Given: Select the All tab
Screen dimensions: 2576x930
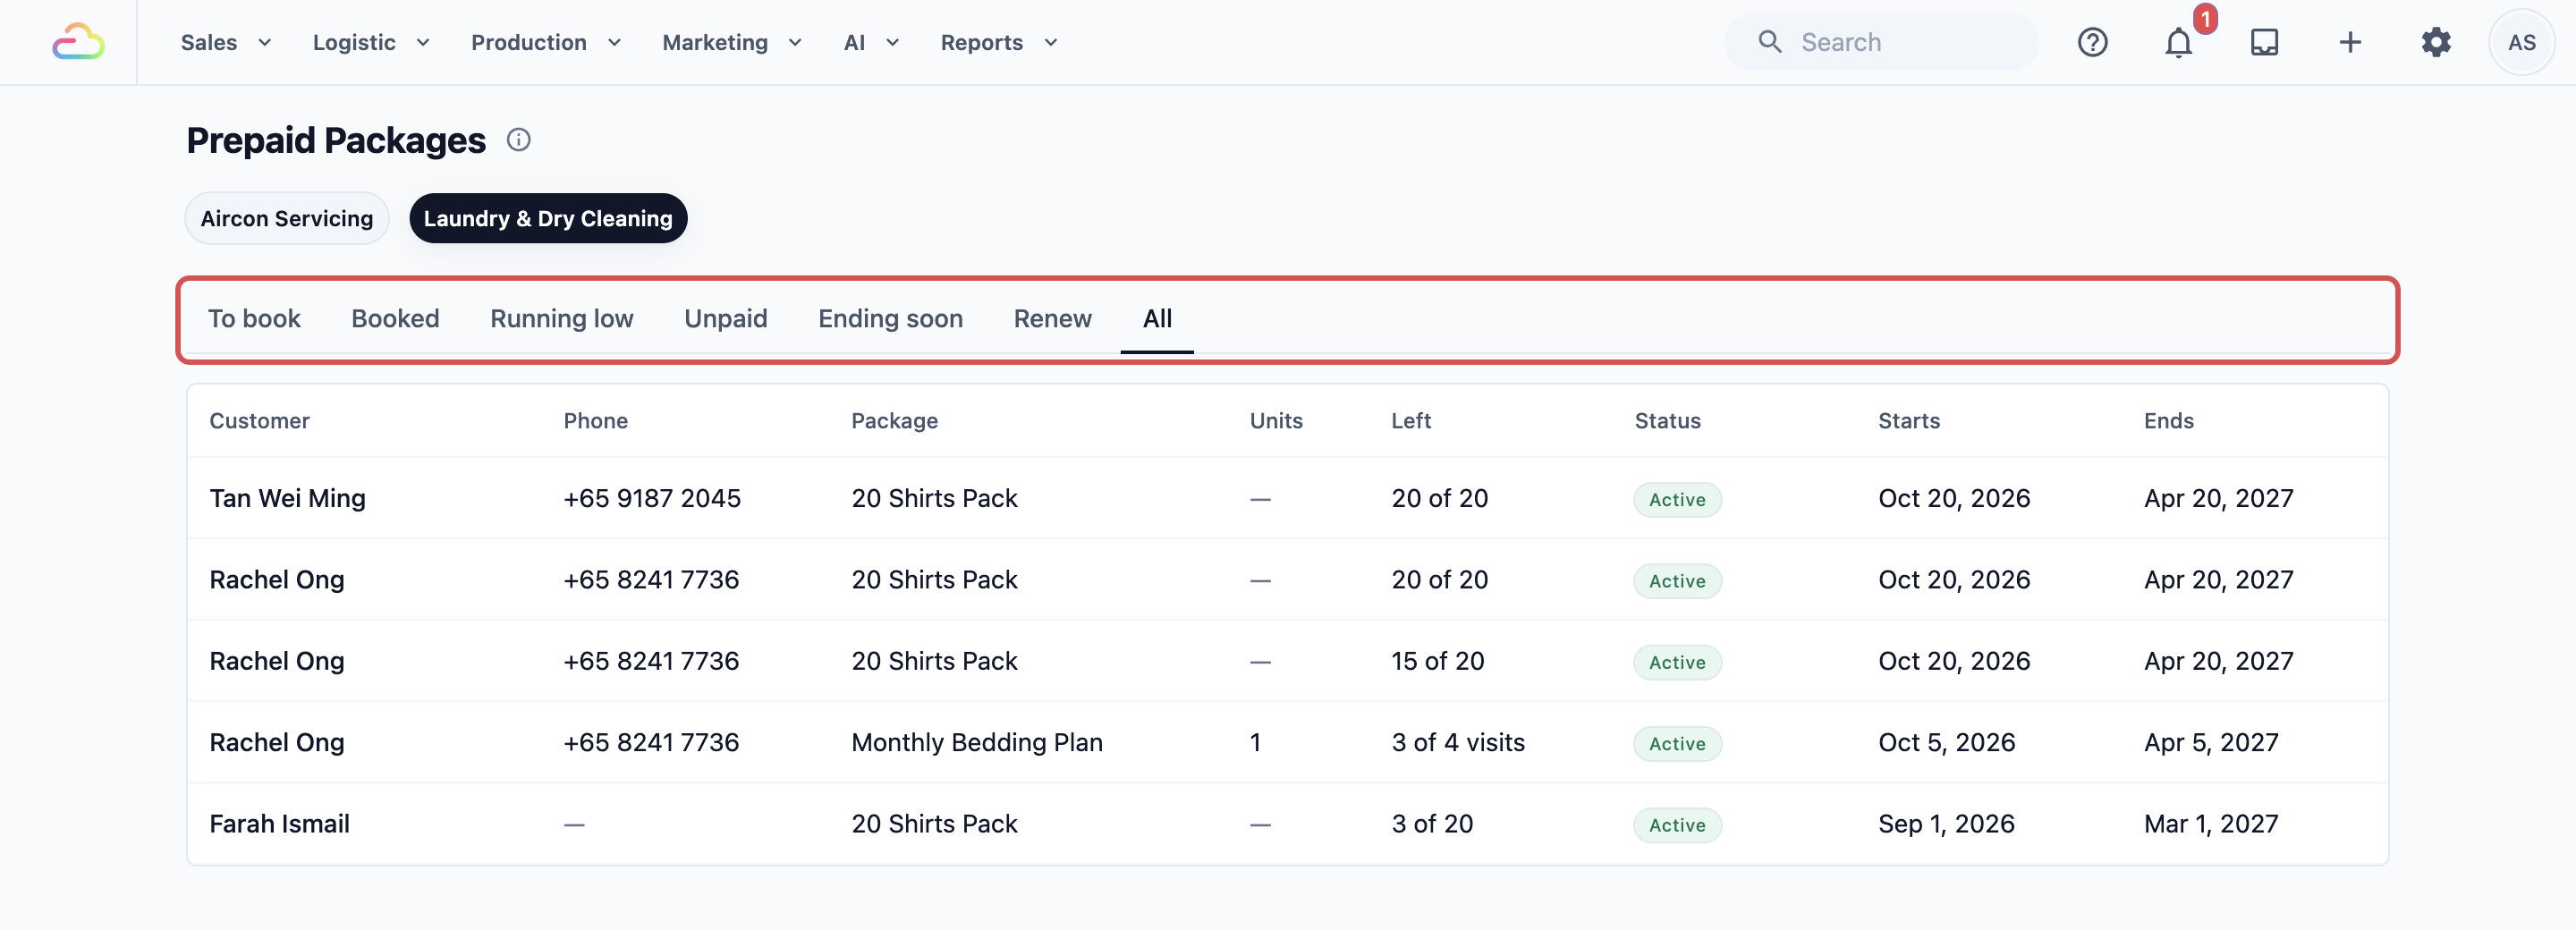Looking at the screenshot, I should (1157, 318).
